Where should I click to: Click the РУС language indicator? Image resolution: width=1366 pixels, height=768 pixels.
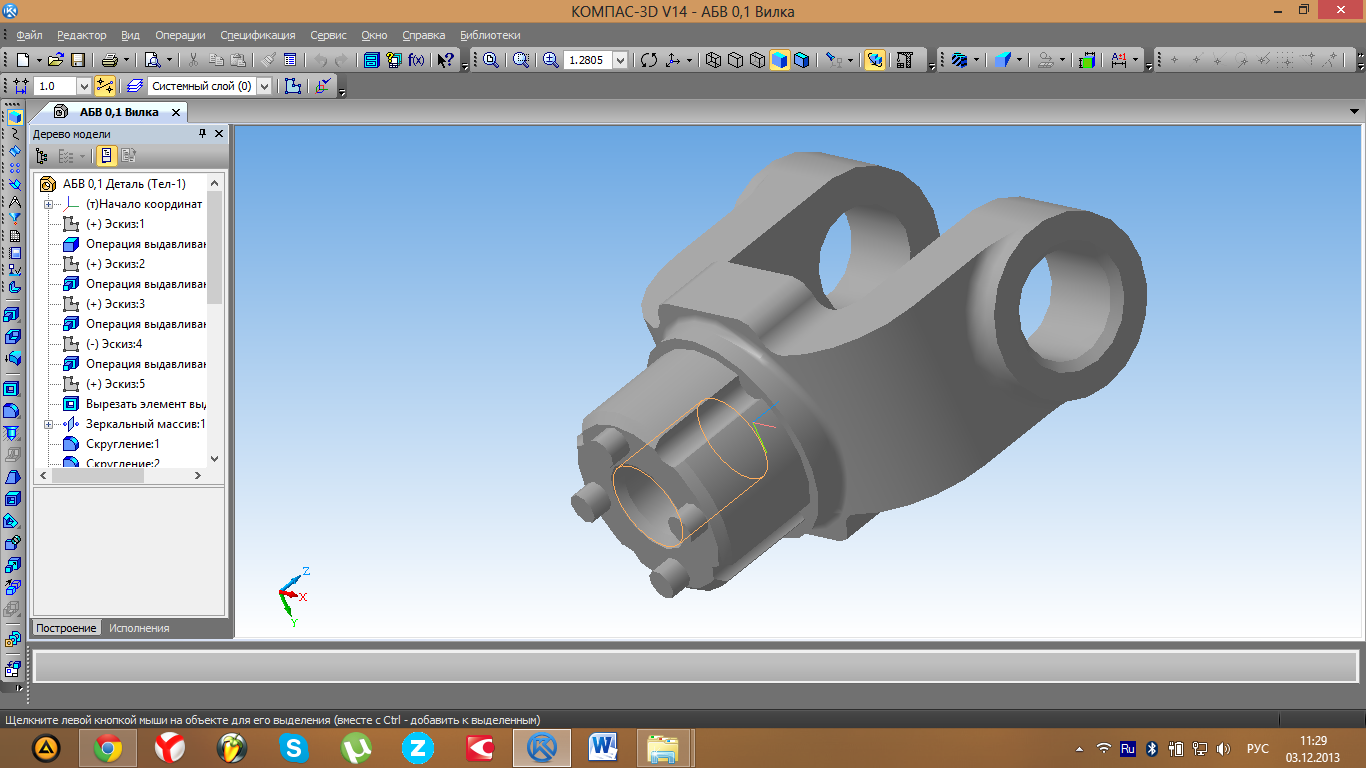(x=1258, y=748)
